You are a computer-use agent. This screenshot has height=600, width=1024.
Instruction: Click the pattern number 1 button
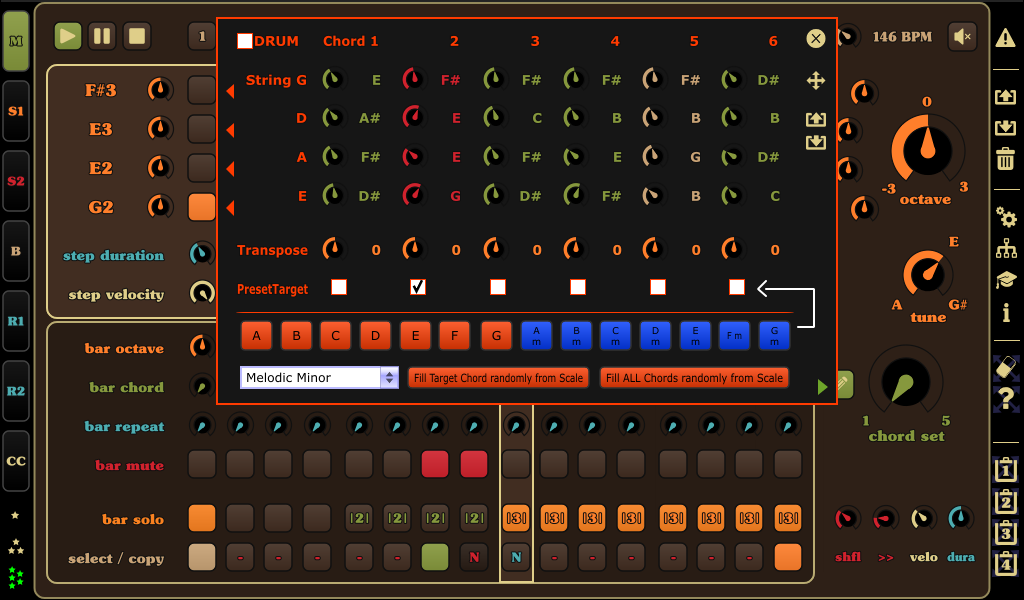202,37
